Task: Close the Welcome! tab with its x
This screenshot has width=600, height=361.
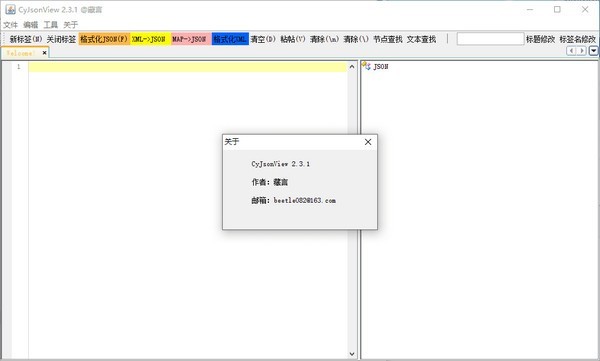Action: (x=44, y=53)
